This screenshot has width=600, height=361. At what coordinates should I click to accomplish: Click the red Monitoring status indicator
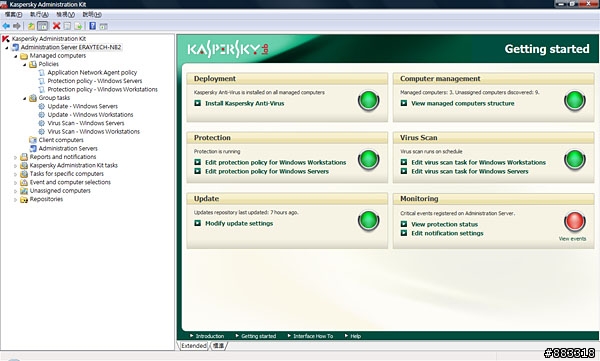coord(575,221)
